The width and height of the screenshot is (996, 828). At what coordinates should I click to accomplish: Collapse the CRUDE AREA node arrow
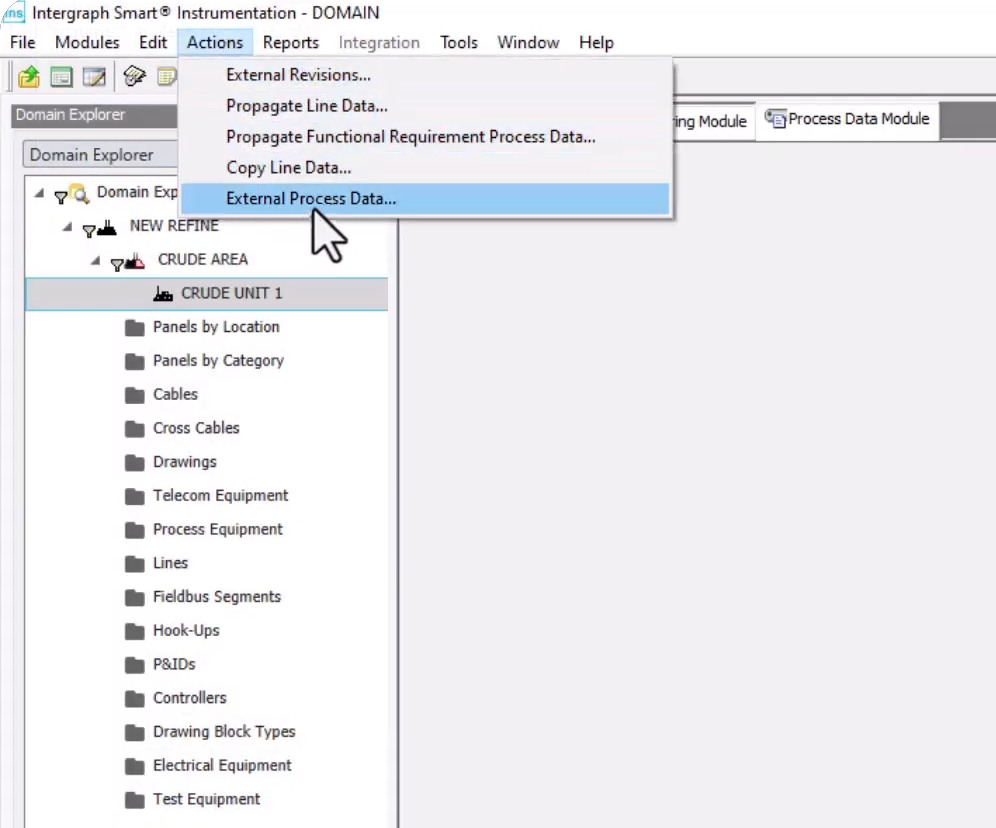95,260
